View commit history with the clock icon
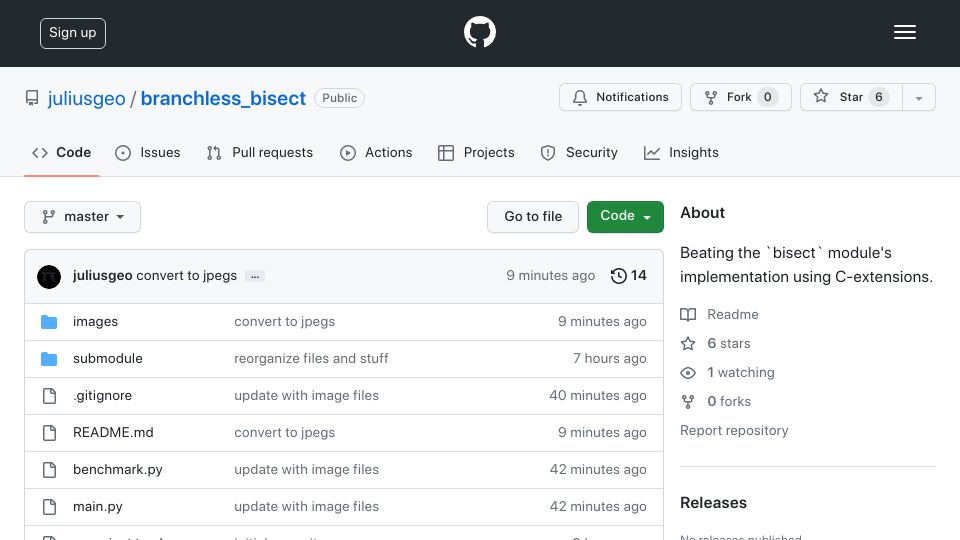 618,276
